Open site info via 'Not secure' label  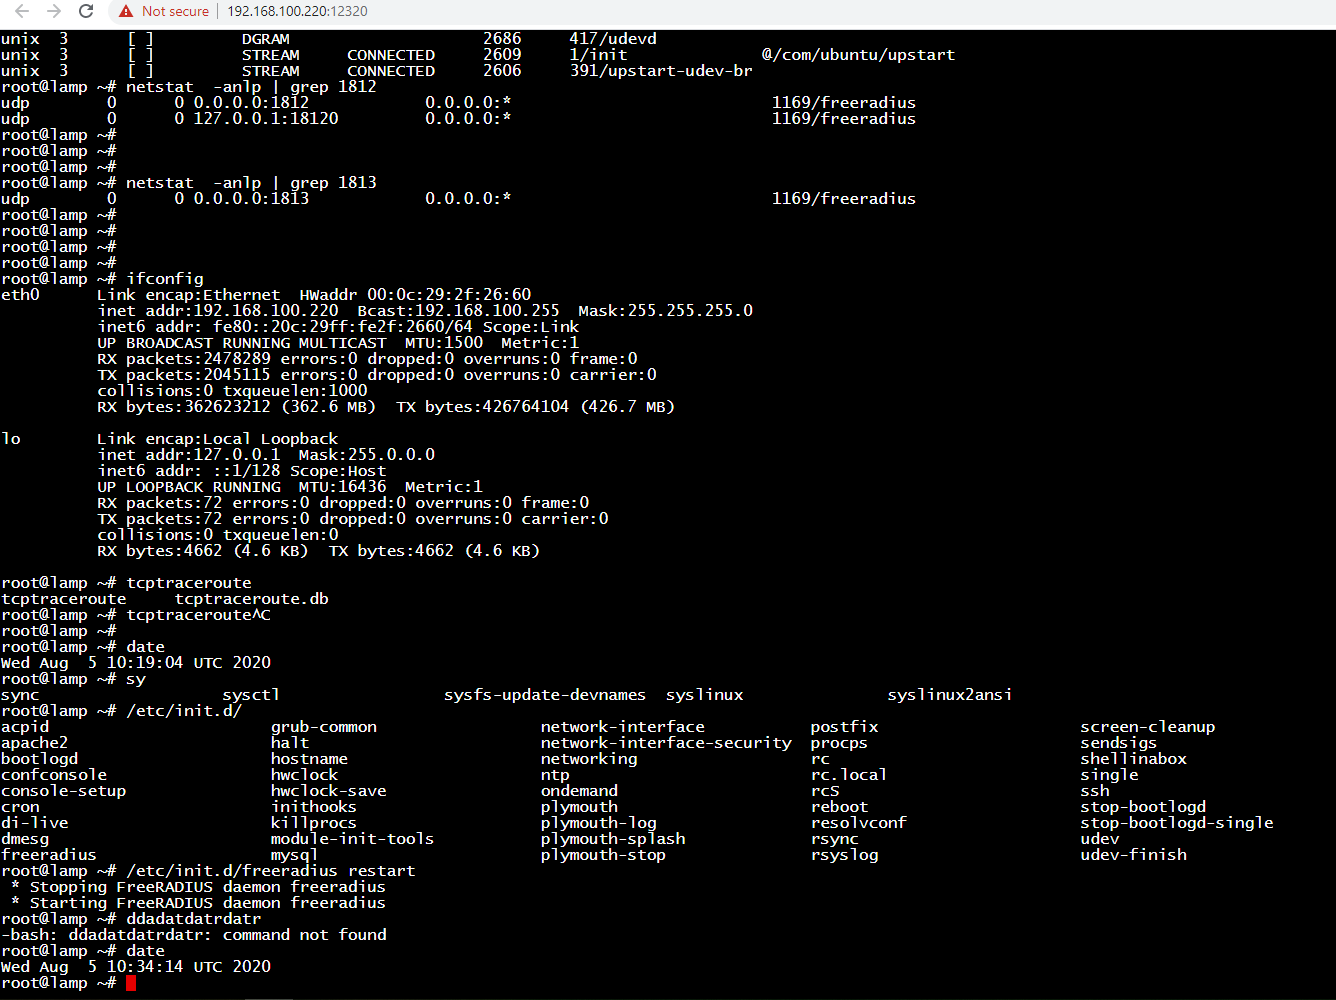pos(175,11)
